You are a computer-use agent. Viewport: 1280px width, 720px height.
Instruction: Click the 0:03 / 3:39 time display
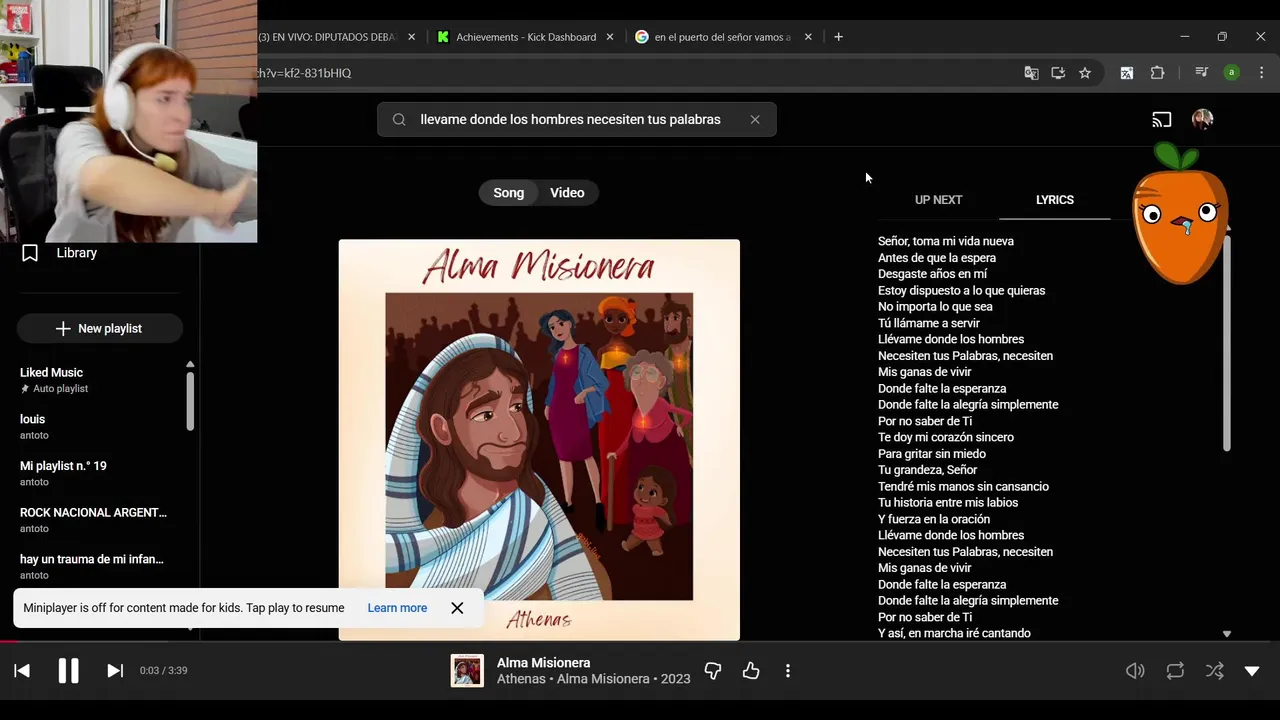coord(163,671)
